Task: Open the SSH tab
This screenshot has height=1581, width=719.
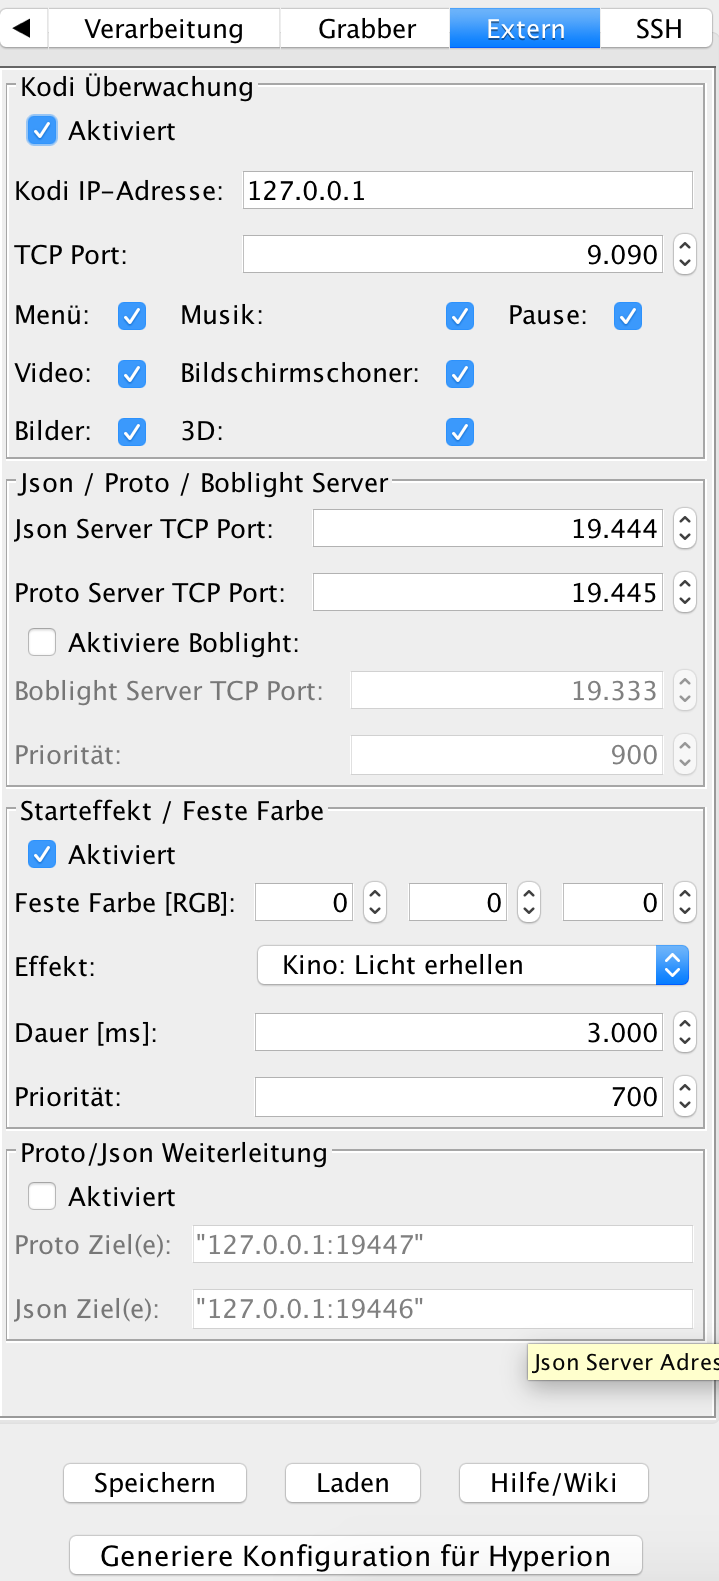Action: point(658,29)
